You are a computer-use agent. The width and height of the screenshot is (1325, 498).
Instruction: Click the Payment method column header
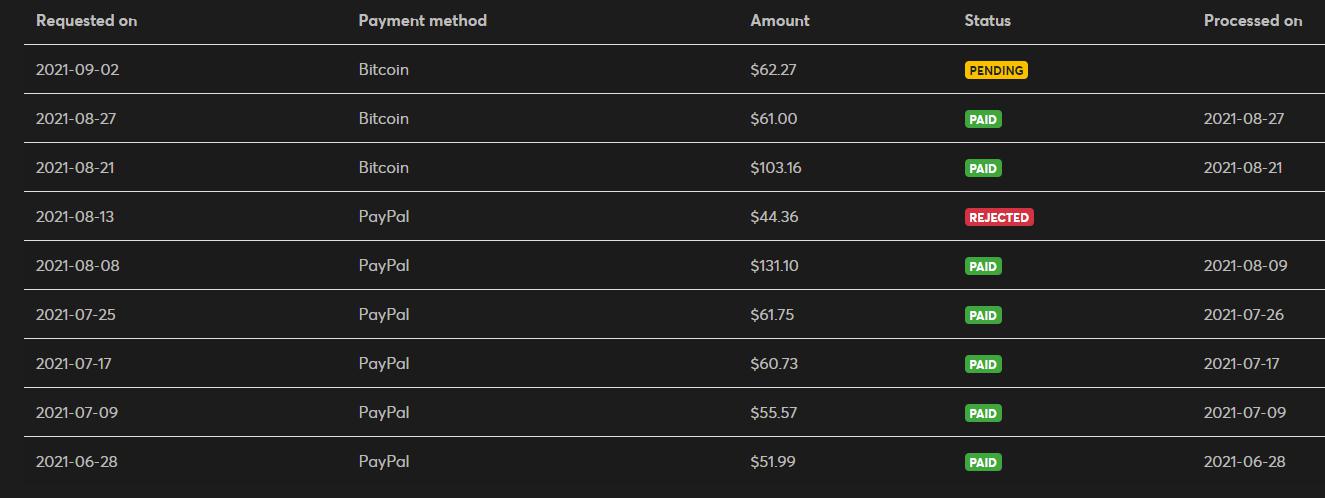pos(422,20)
